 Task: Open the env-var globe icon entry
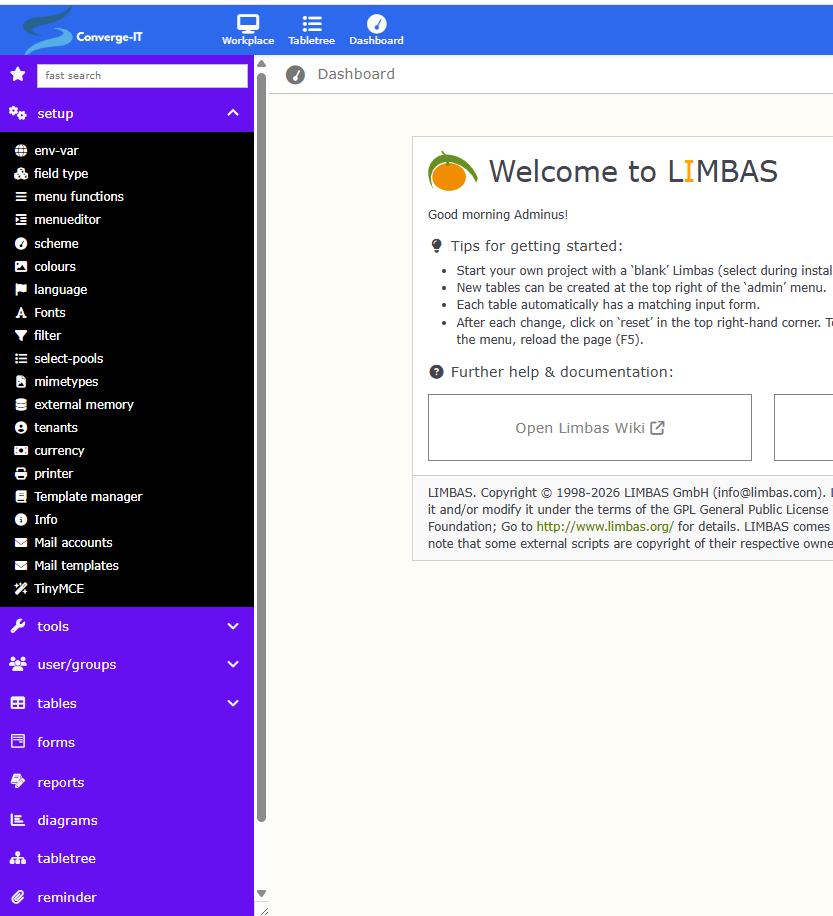(x=21, y=151)
